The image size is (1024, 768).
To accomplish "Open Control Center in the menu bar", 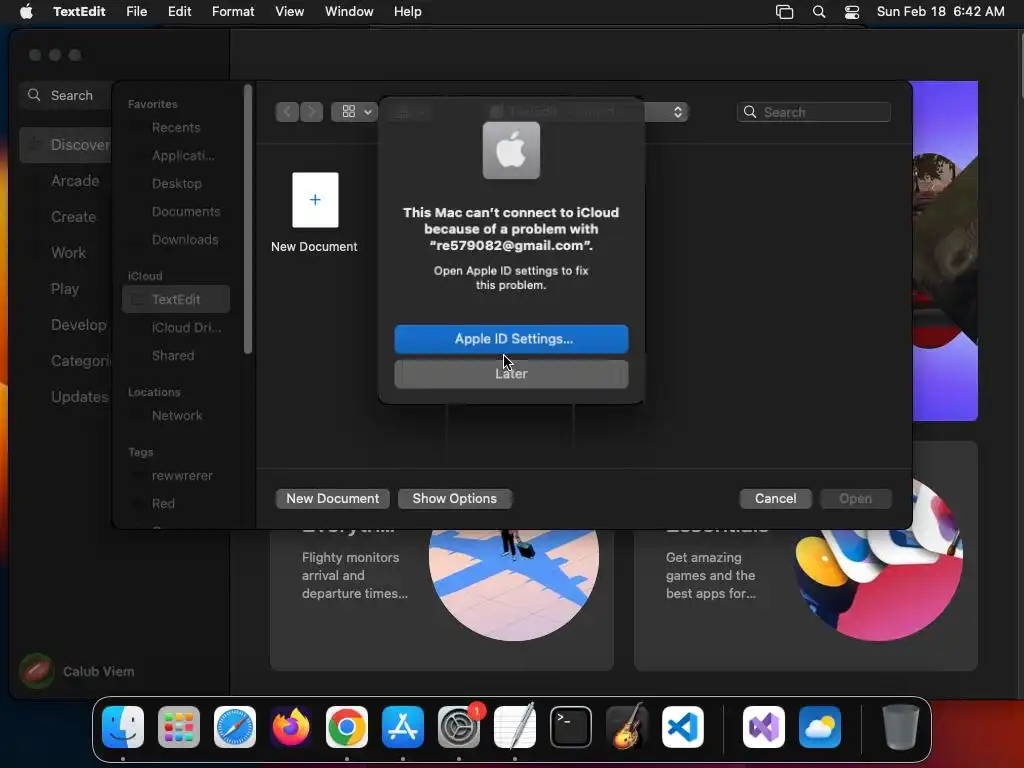I will [852, 12].
